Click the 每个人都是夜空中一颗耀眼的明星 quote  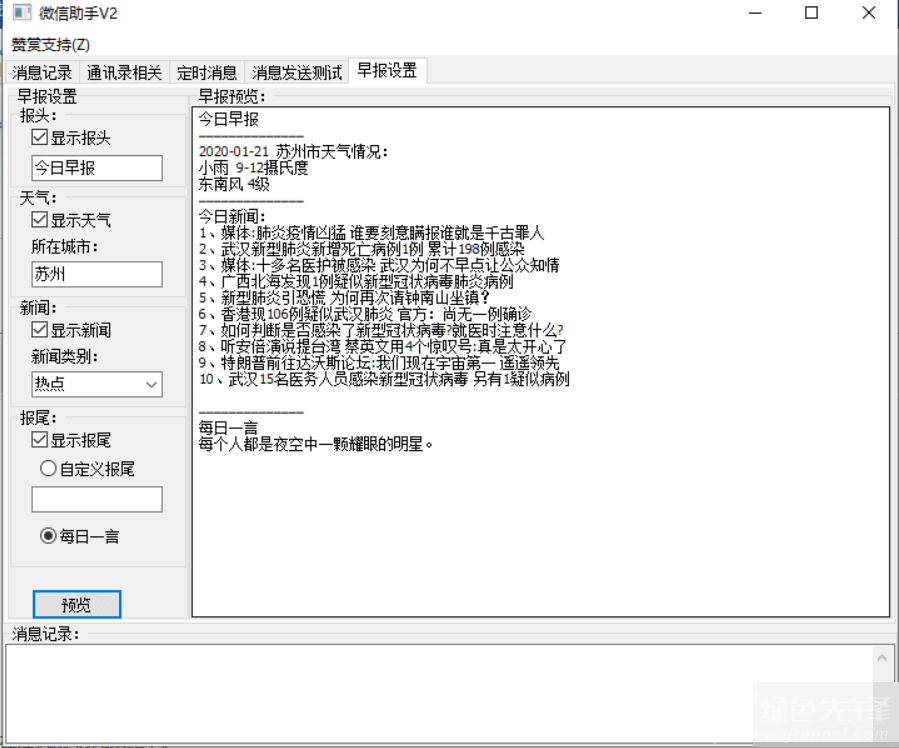[315, 444]
